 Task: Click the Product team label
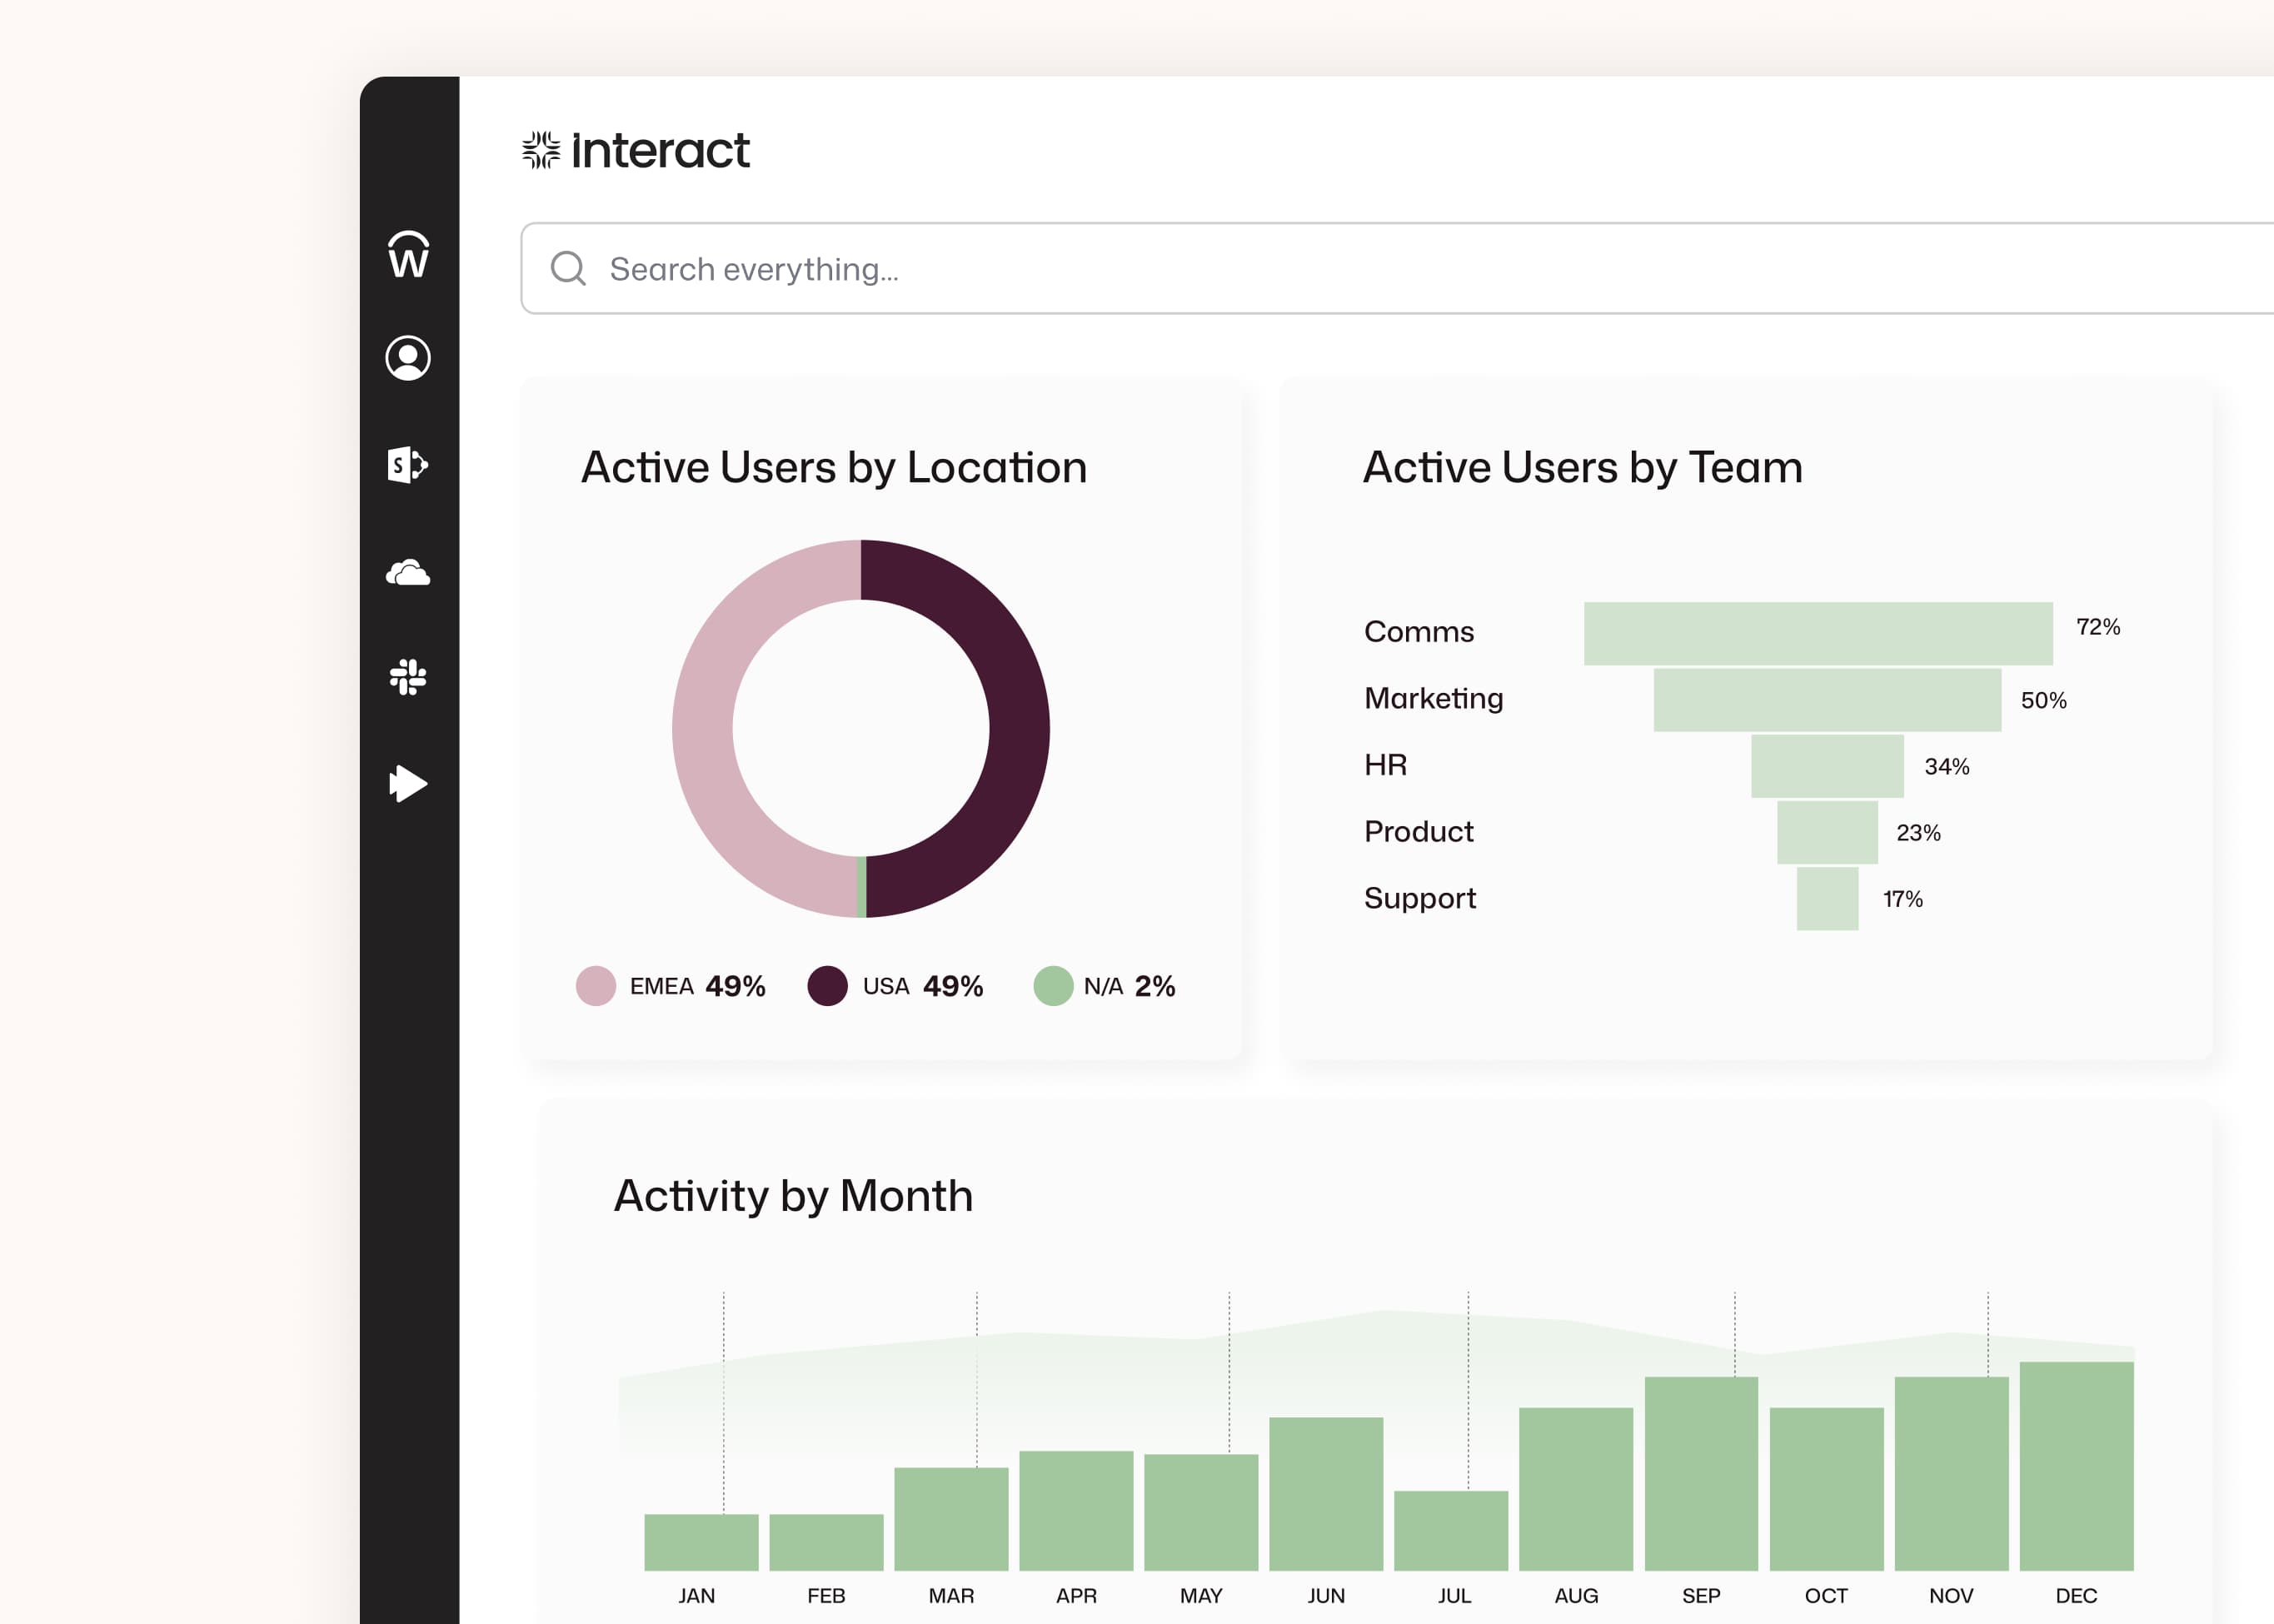point(1419,832)
